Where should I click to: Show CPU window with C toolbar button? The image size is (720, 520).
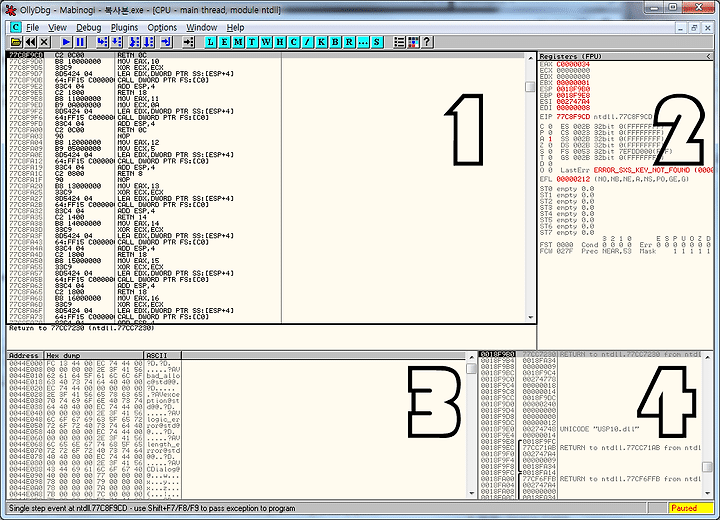pyautogui.click(x=293, y=42)
